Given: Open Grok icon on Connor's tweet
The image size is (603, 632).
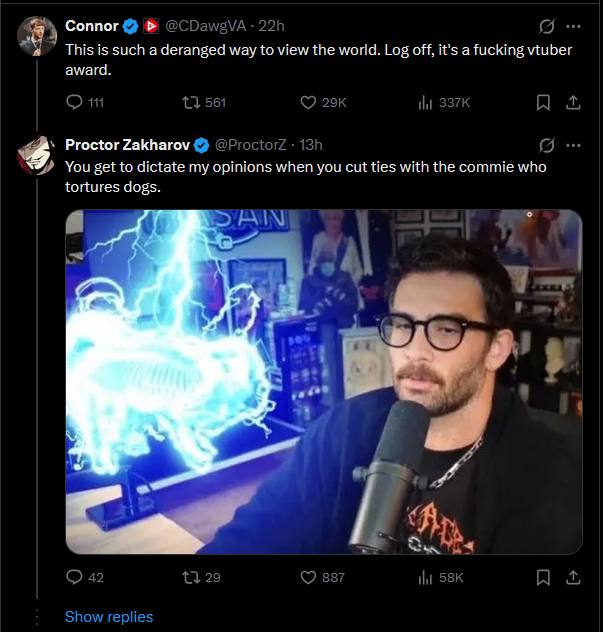Looking at the screenshot, I should [x=547, y=27].
